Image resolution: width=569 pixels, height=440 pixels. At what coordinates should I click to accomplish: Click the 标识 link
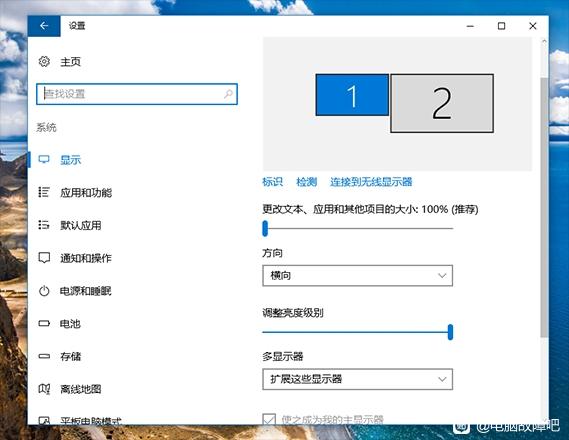pyautogui.click(x=272, y=182)
